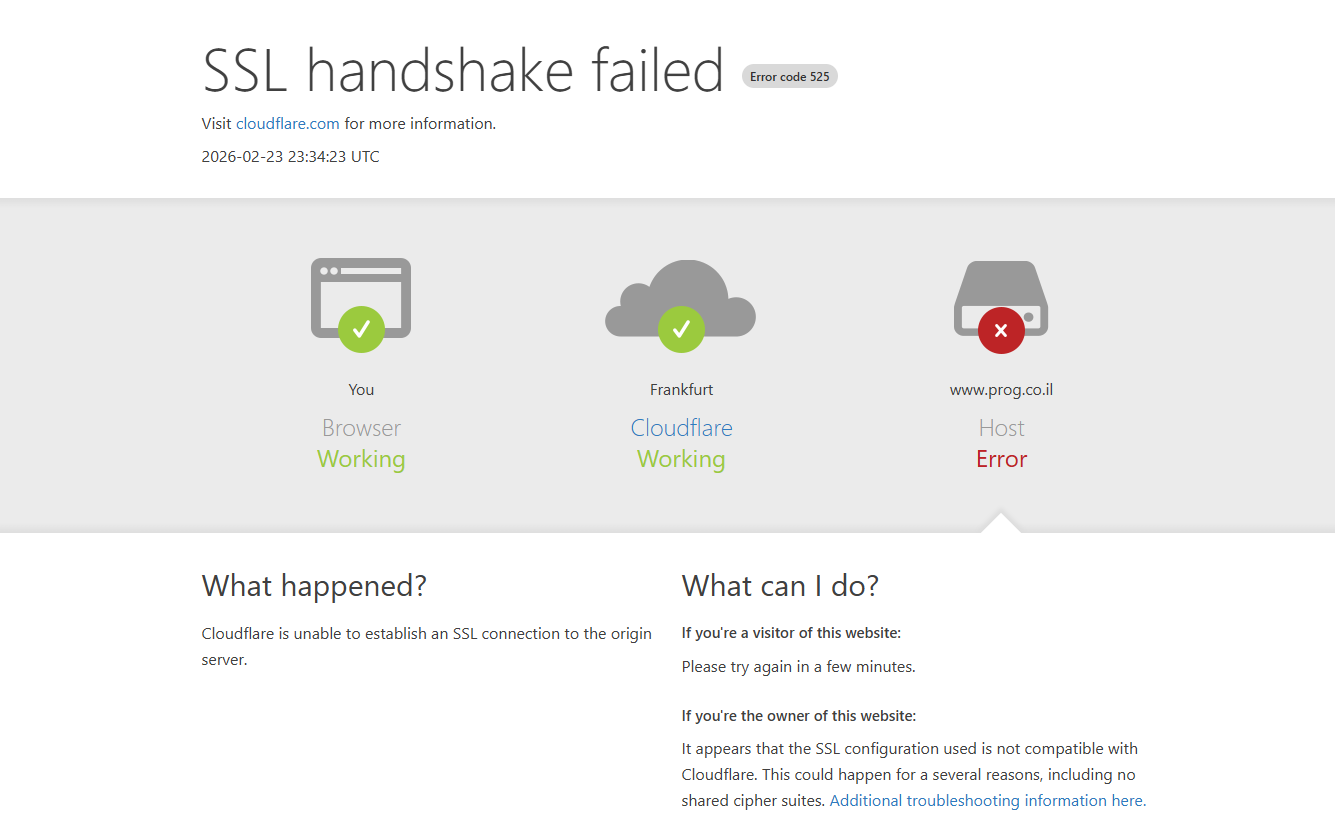
Task: Click the error timestamp text
Action: [x=291, y=156]
